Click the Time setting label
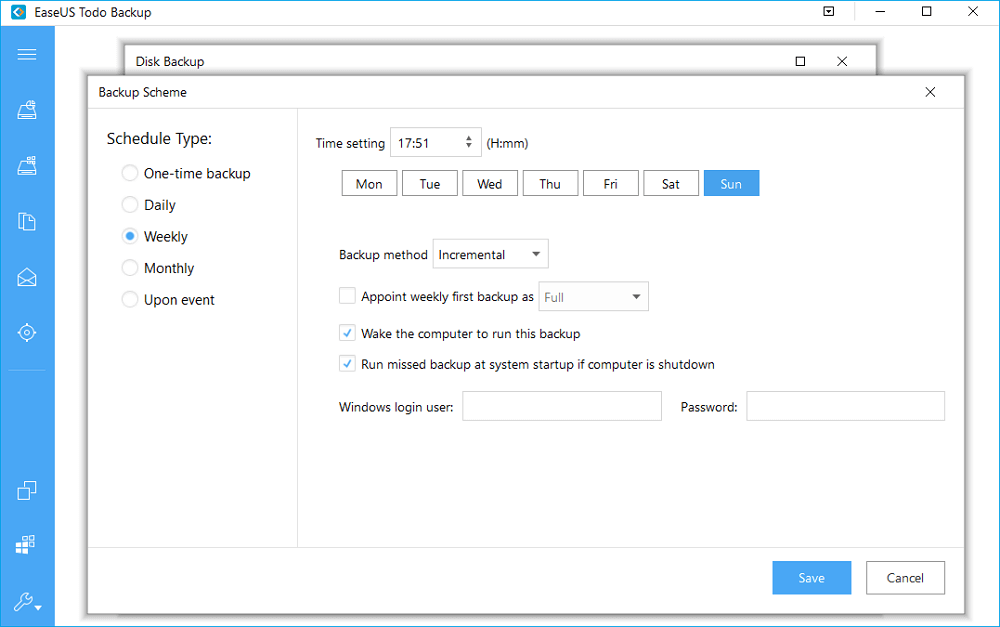The height and width of the screenshot is (627, 1000). [350, 144]
